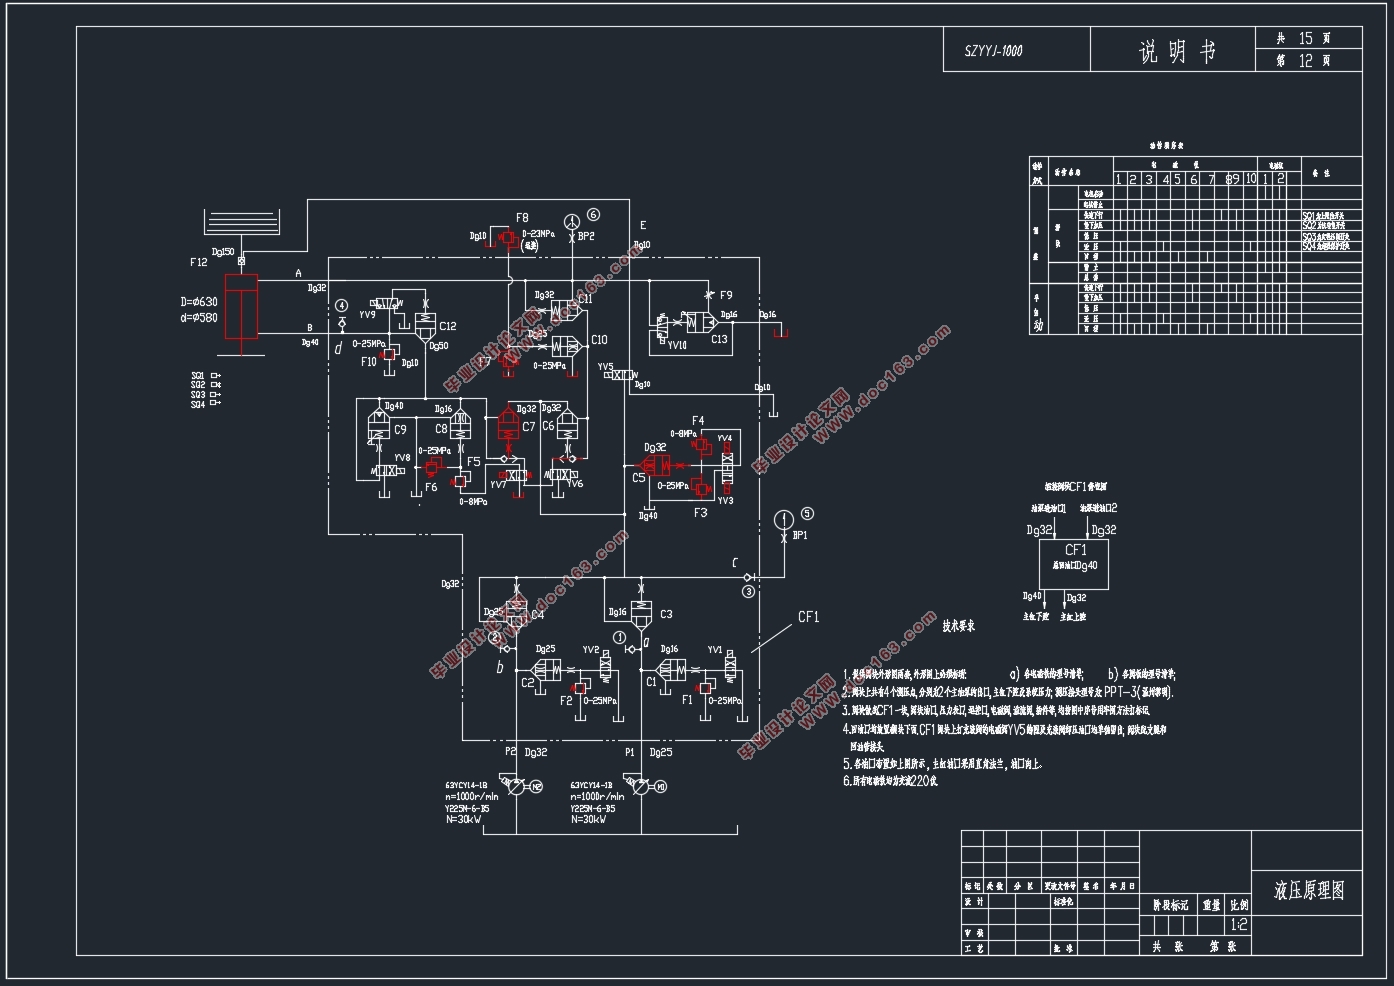Click the total pages 15 cell
Viewport: 1394px width, 986px height.
click(x=1309, y=38)
